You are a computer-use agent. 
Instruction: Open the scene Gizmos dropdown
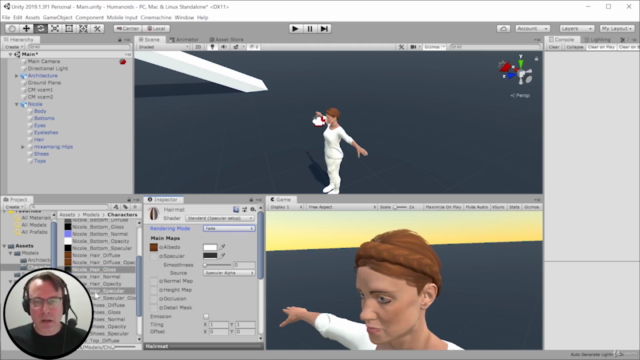click(434, 47)
